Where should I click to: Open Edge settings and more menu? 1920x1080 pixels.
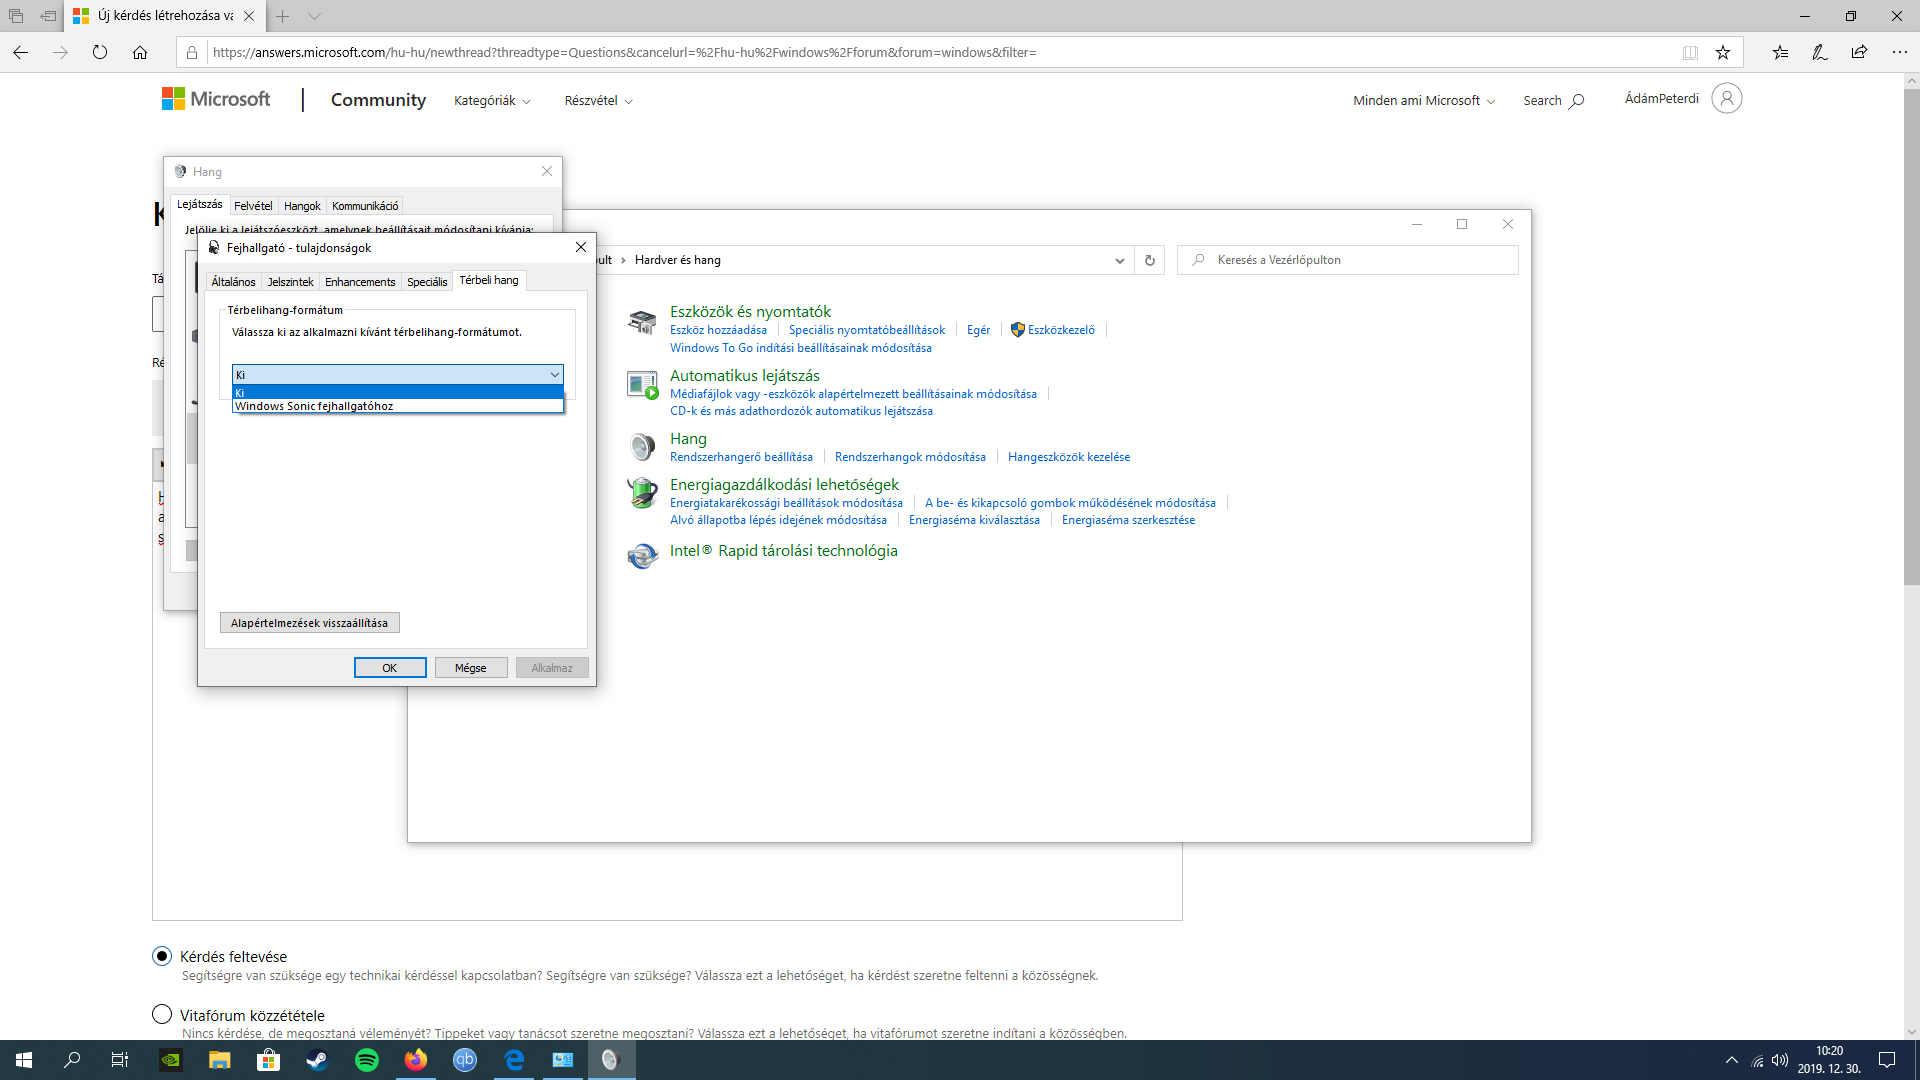1899,52
